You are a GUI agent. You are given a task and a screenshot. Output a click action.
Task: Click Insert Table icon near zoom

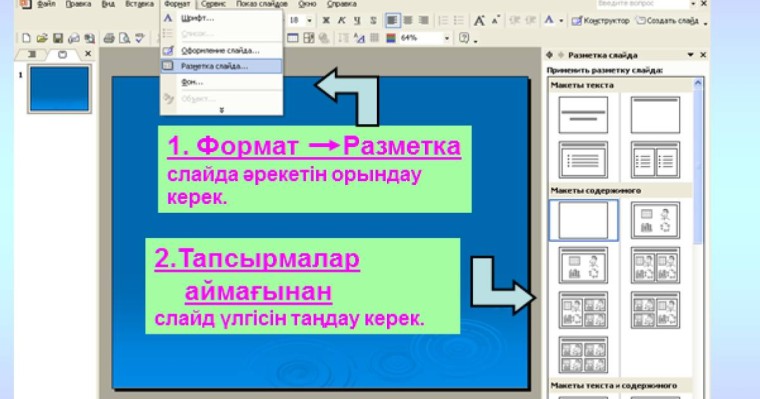point(293,38)
